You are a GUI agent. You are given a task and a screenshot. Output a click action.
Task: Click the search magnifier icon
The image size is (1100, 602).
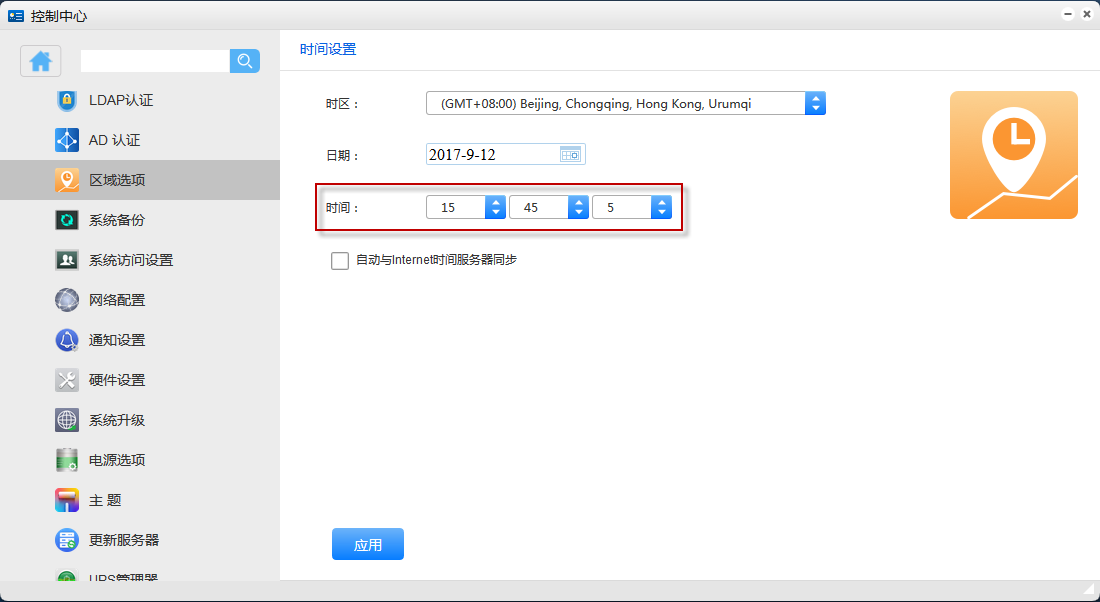click(x=245, y=61)
